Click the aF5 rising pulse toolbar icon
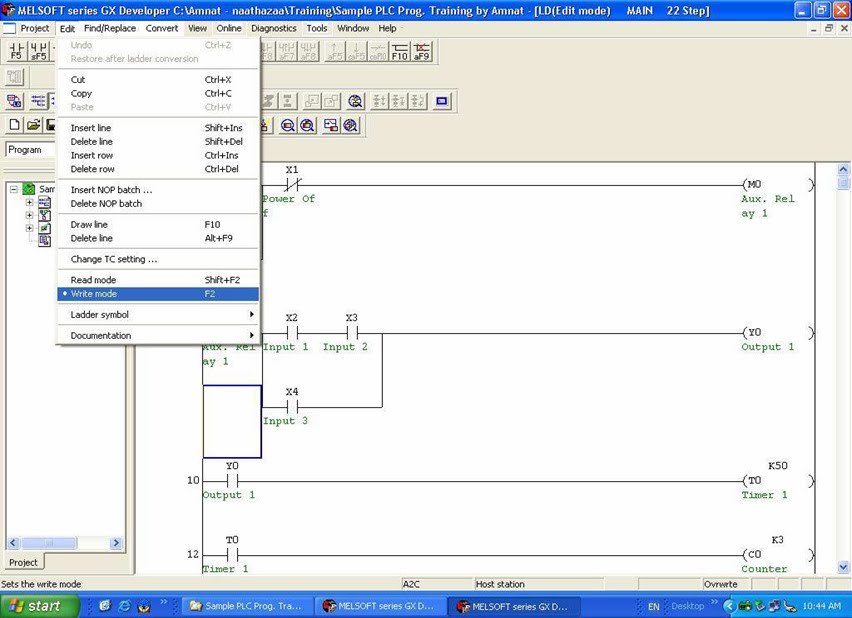852x618 pixels. pos(334,51)
